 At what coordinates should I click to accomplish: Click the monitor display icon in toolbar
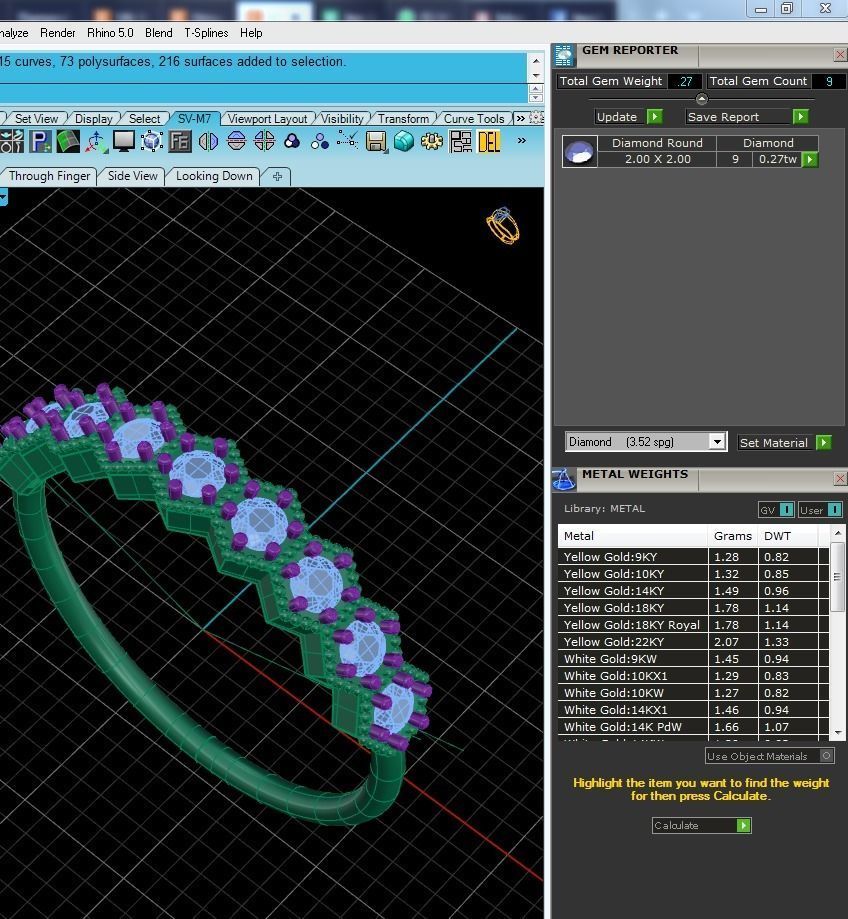pyautogui.click(x=124, y=142)
